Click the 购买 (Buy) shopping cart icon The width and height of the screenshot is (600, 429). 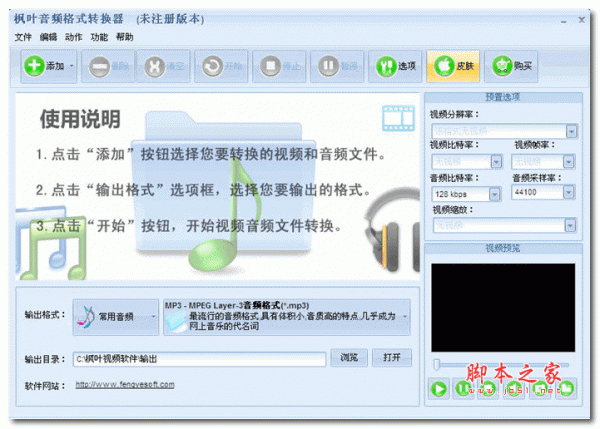(502, 66)
